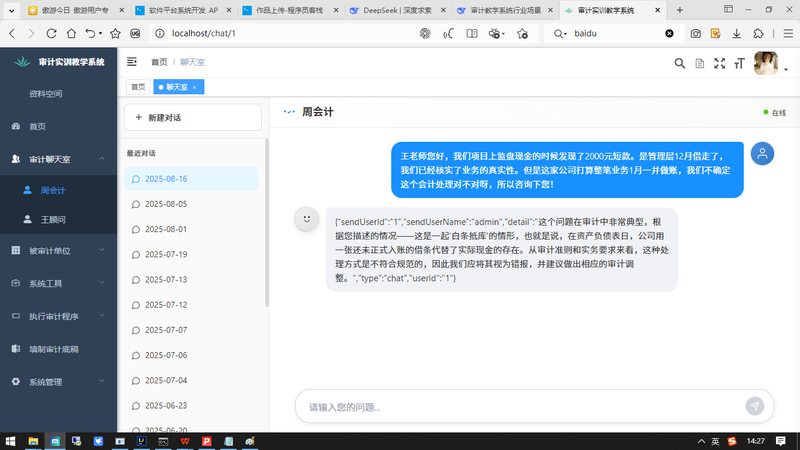Expand the 系统管理 menu

58,382
